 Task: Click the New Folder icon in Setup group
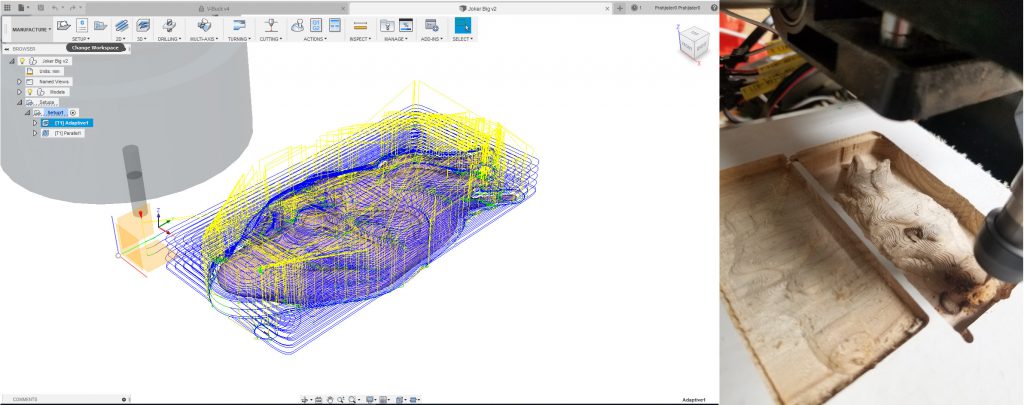[x=100, y=25]
